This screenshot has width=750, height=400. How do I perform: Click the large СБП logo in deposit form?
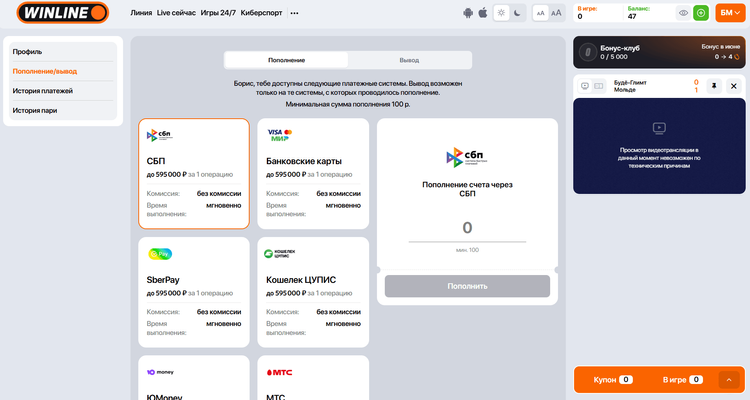467,157
